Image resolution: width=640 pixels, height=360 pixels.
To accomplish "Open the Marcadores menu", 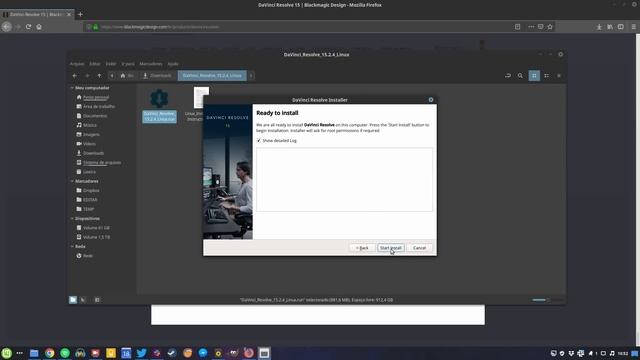I will 151,64.
